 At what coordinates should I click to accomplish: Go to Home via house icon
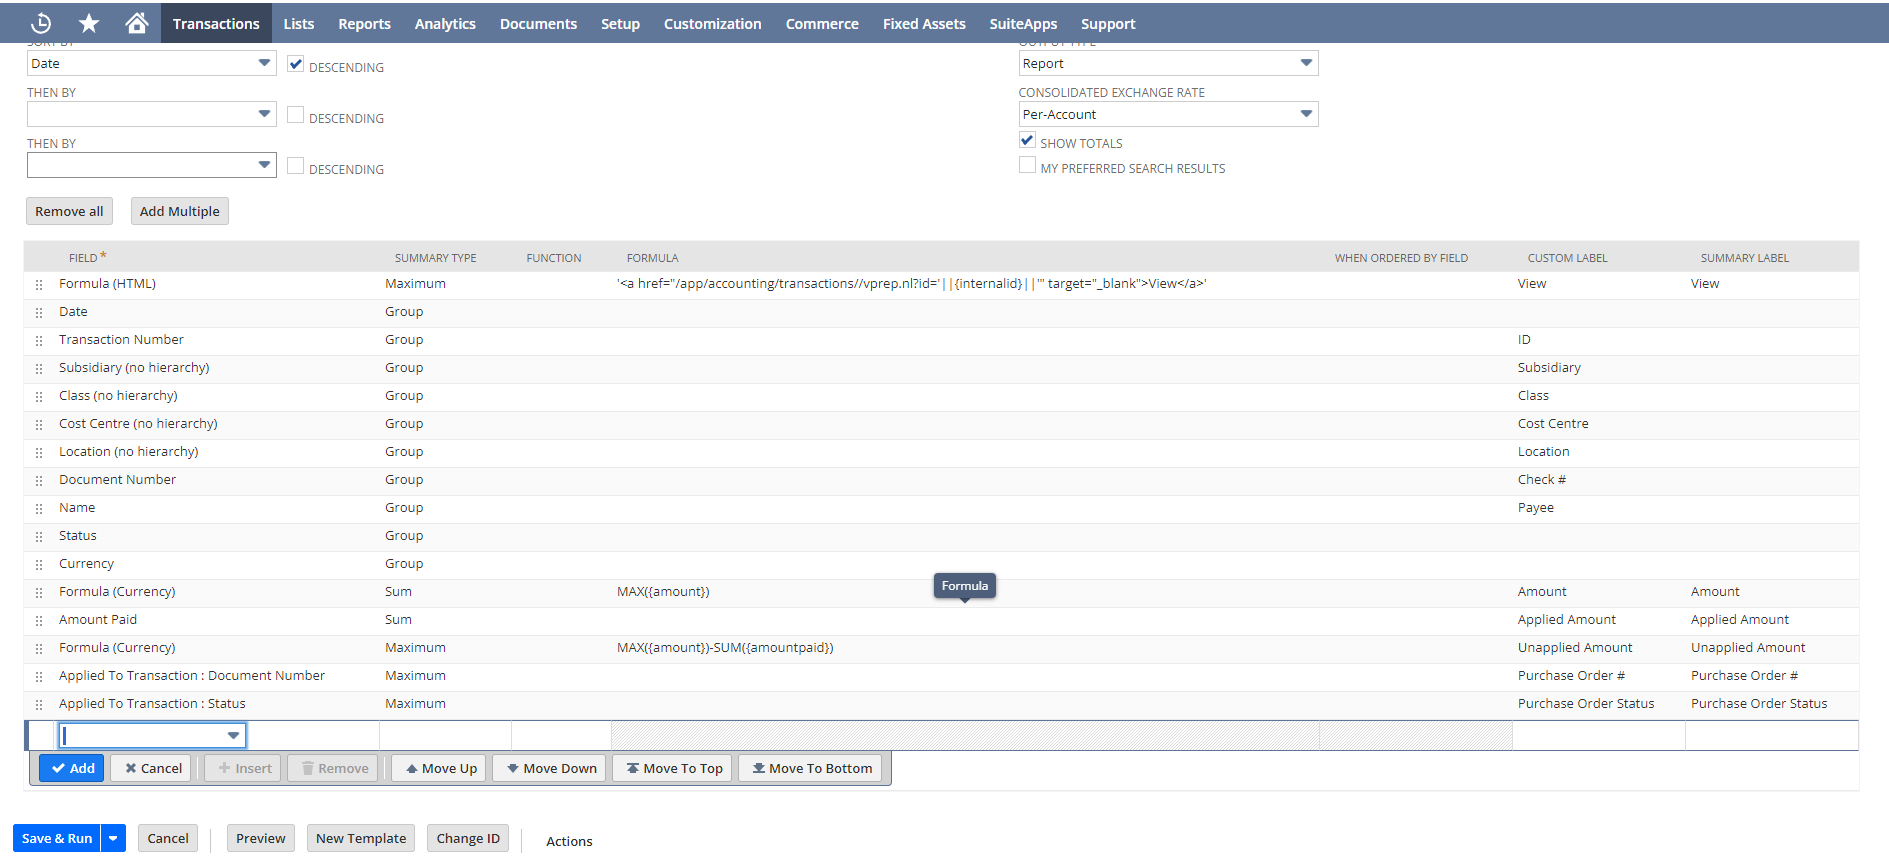pos(137,23)
